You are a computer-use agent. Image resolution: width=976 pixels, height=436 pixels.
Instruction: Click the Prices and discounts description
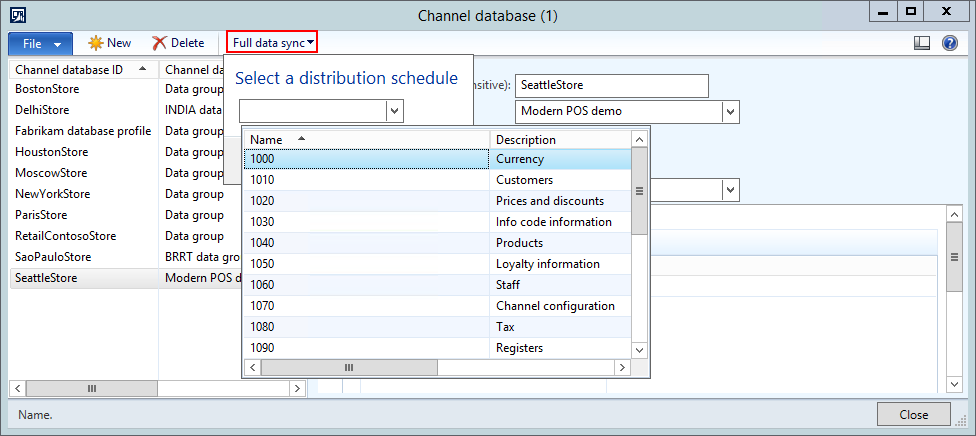click(560, 201)
